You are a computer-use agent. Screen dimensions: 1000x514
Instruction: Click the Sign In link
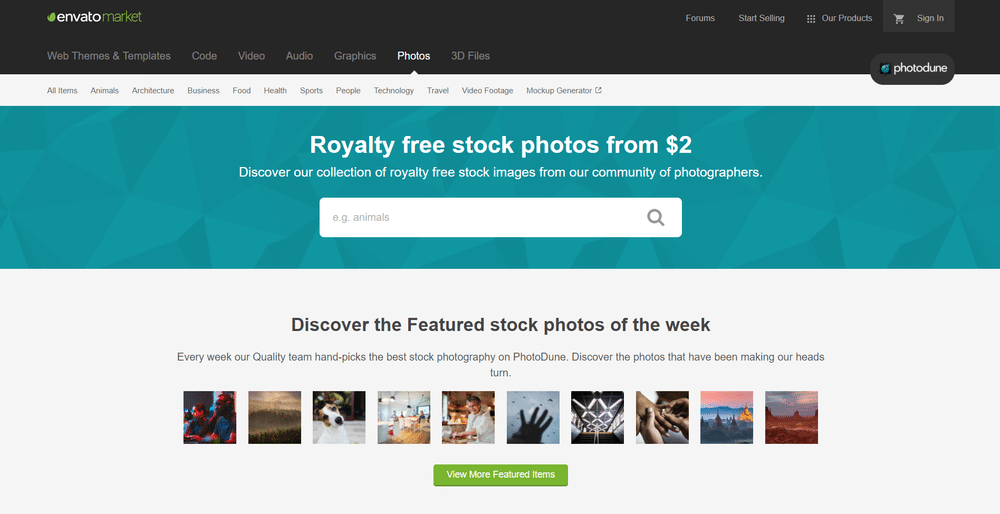coord(930,18)
